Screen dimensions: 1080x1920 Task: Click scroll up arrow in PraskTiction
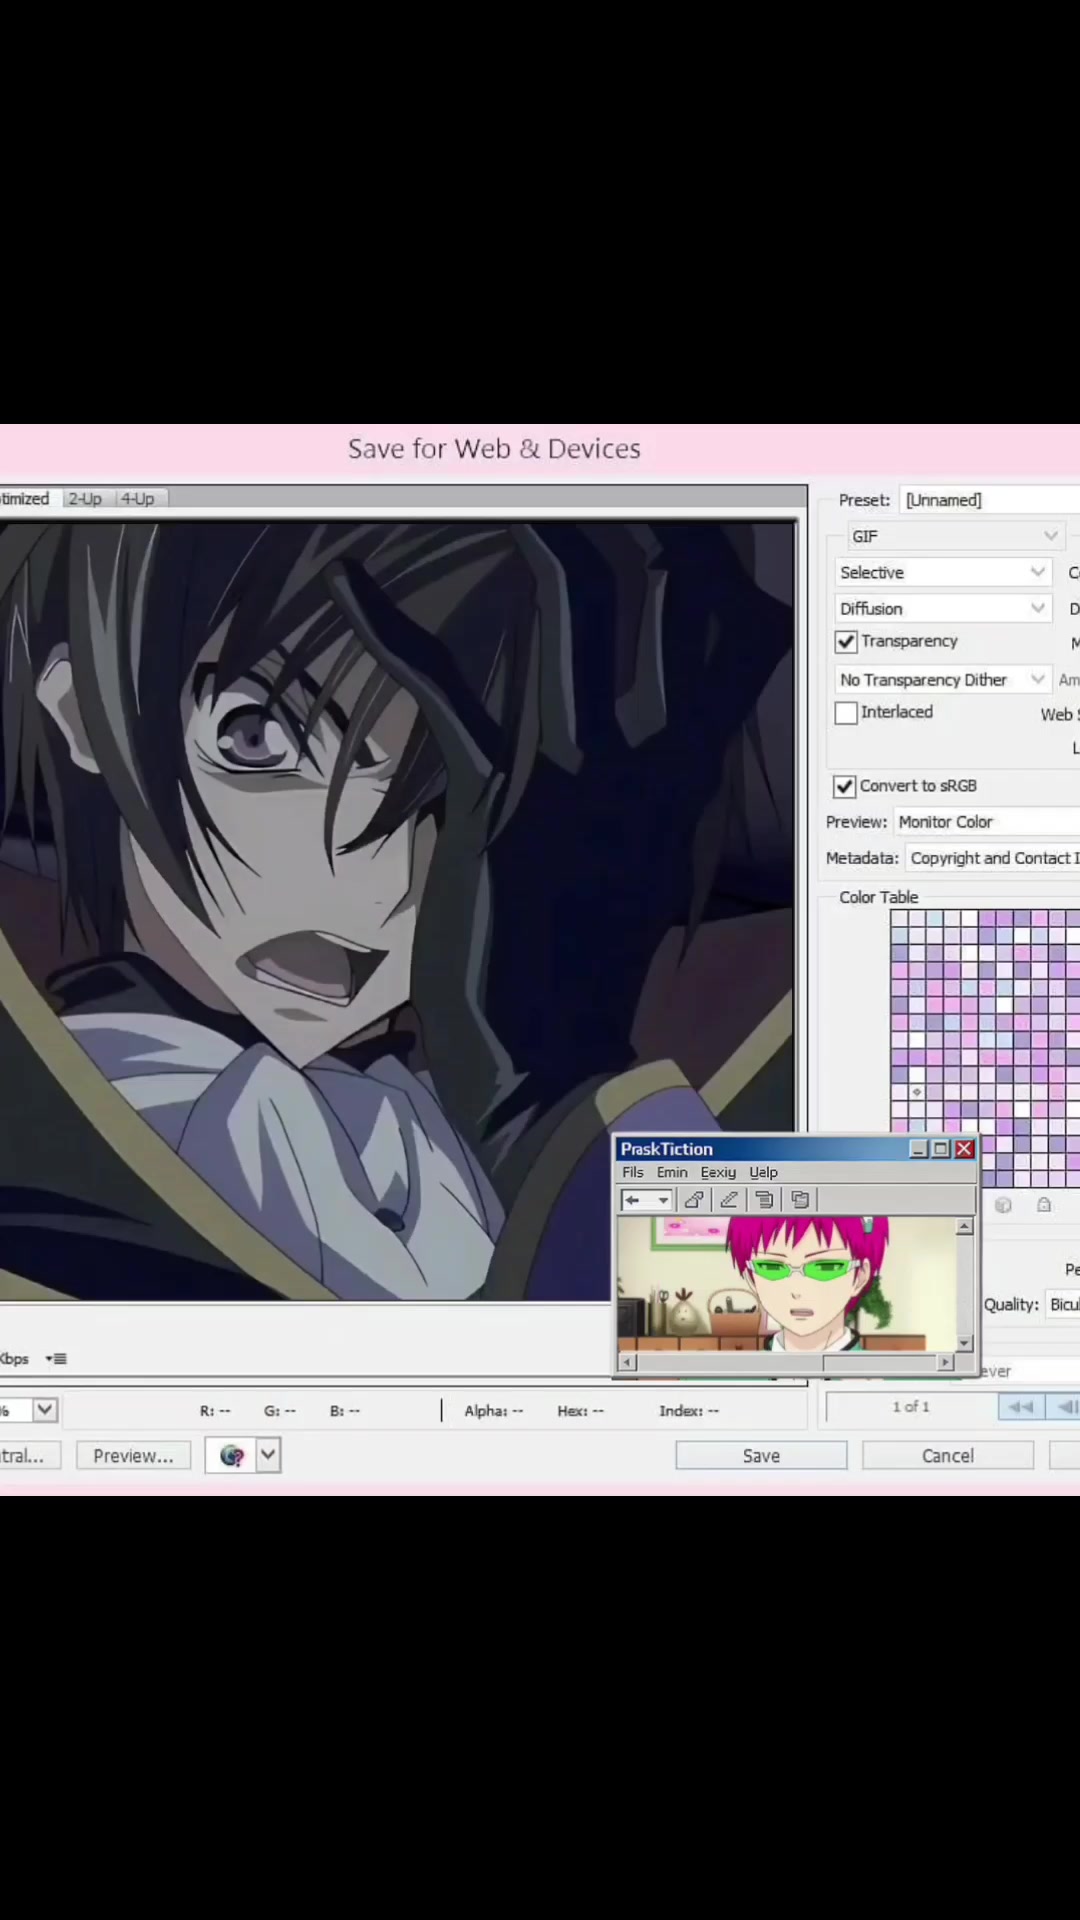coord(965,1227)
